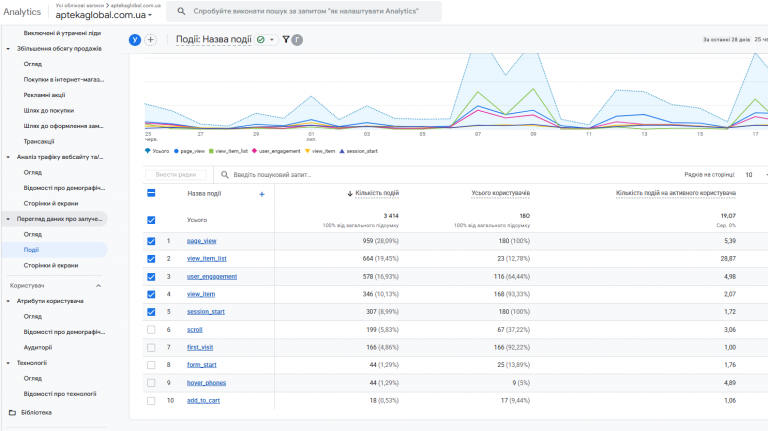The width and height of the screenshot is (768, 431).
Task: Tick the add_to_cart row checkbox
Action: click(151, 401)
